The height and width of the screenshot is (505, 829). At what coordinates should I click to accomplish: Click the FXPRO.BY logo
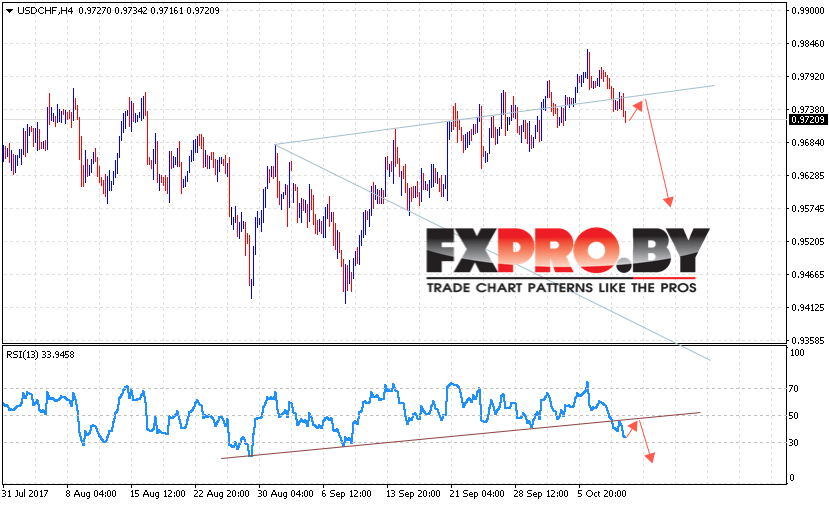(x=567, y=251)
